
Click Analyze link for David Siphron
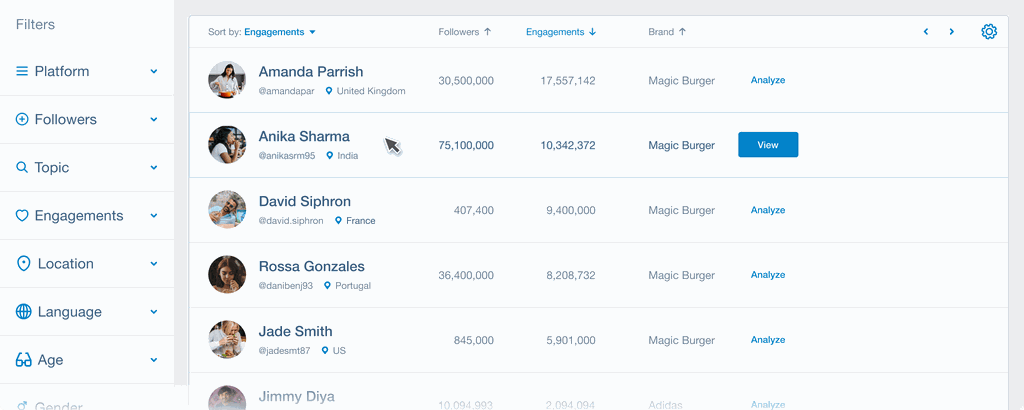point(768,210)
